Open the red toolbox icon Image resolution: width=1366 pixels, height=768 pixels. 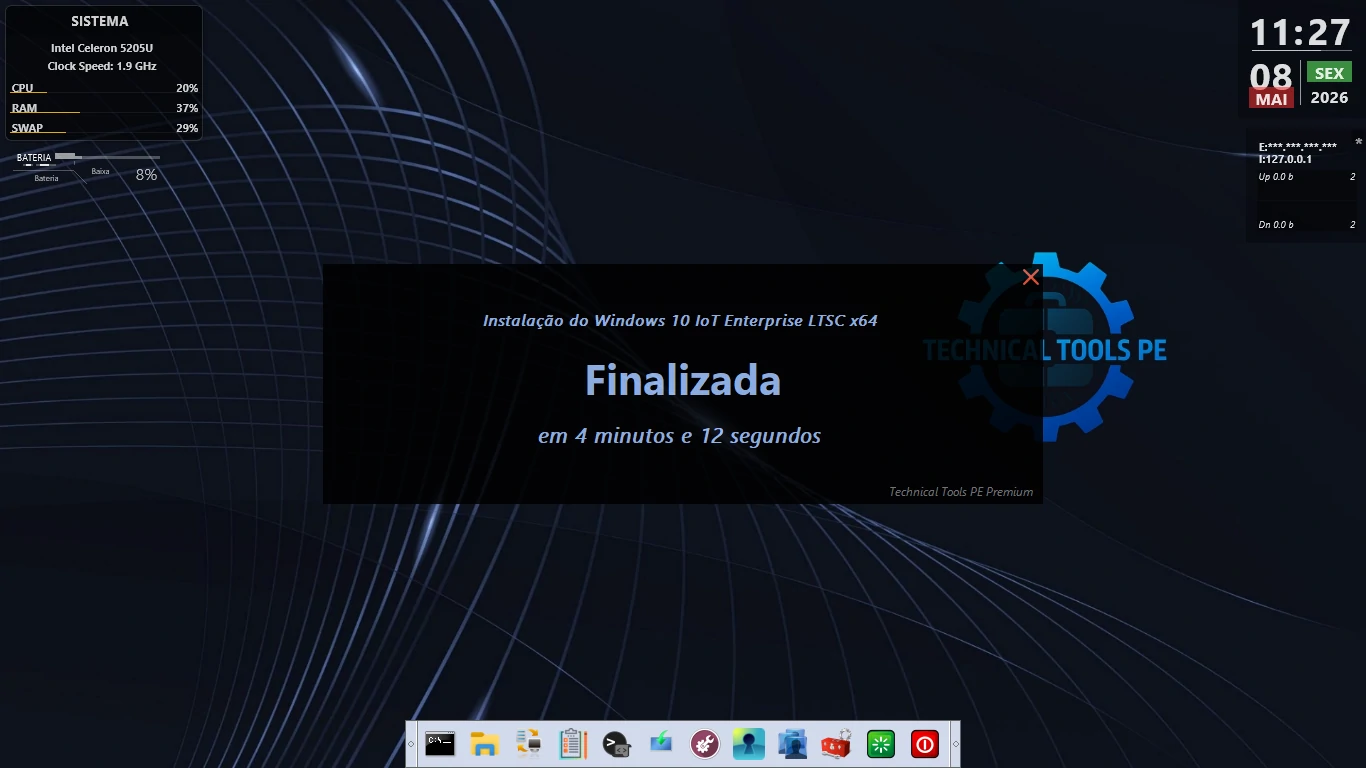[836, 744]
